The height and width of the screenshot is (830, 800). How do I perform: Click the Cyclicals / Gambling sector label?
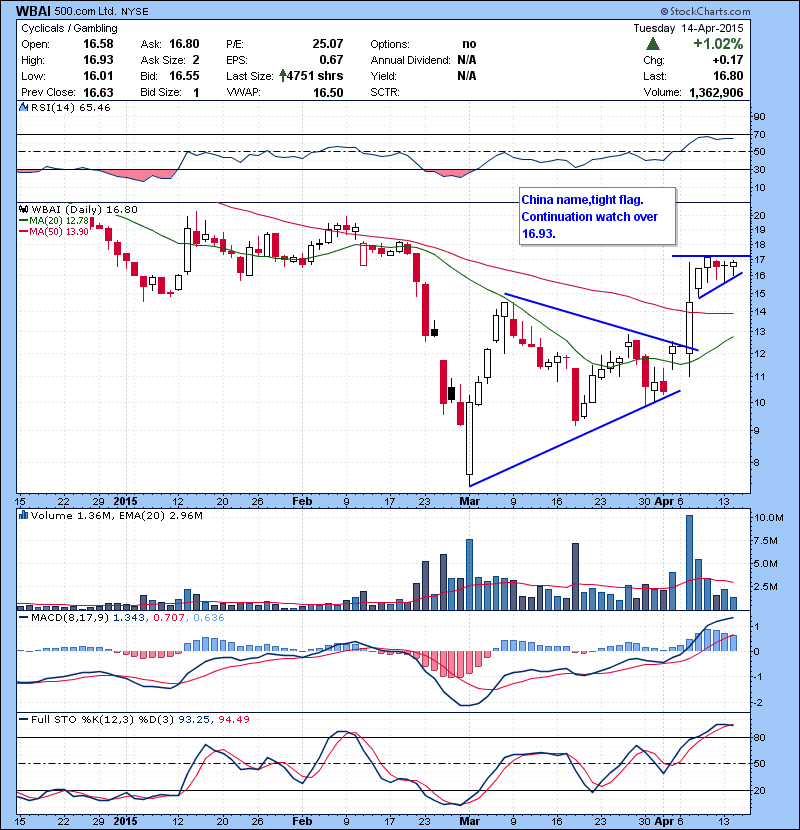pyautogui.click(x=69, y=29)
